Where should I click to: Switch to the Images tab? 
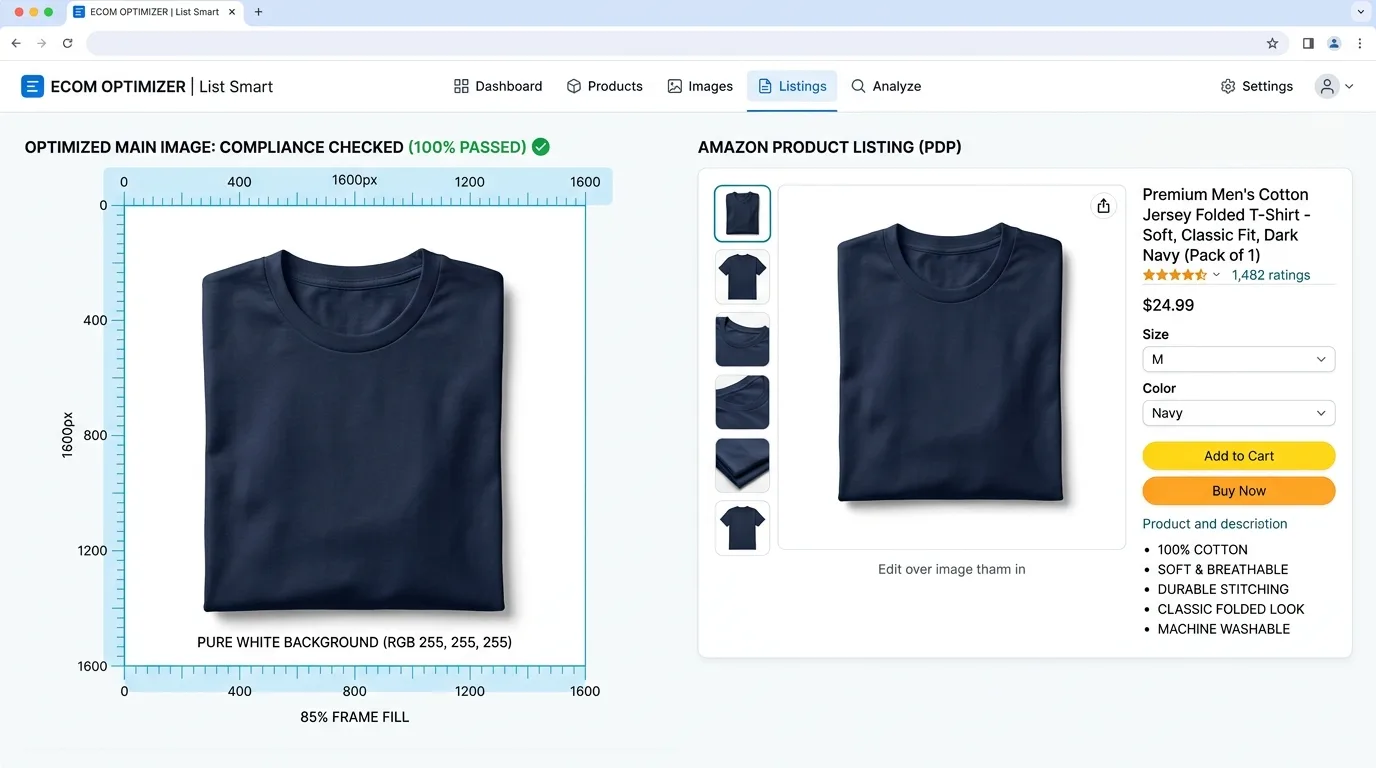[x=700, y=86]
